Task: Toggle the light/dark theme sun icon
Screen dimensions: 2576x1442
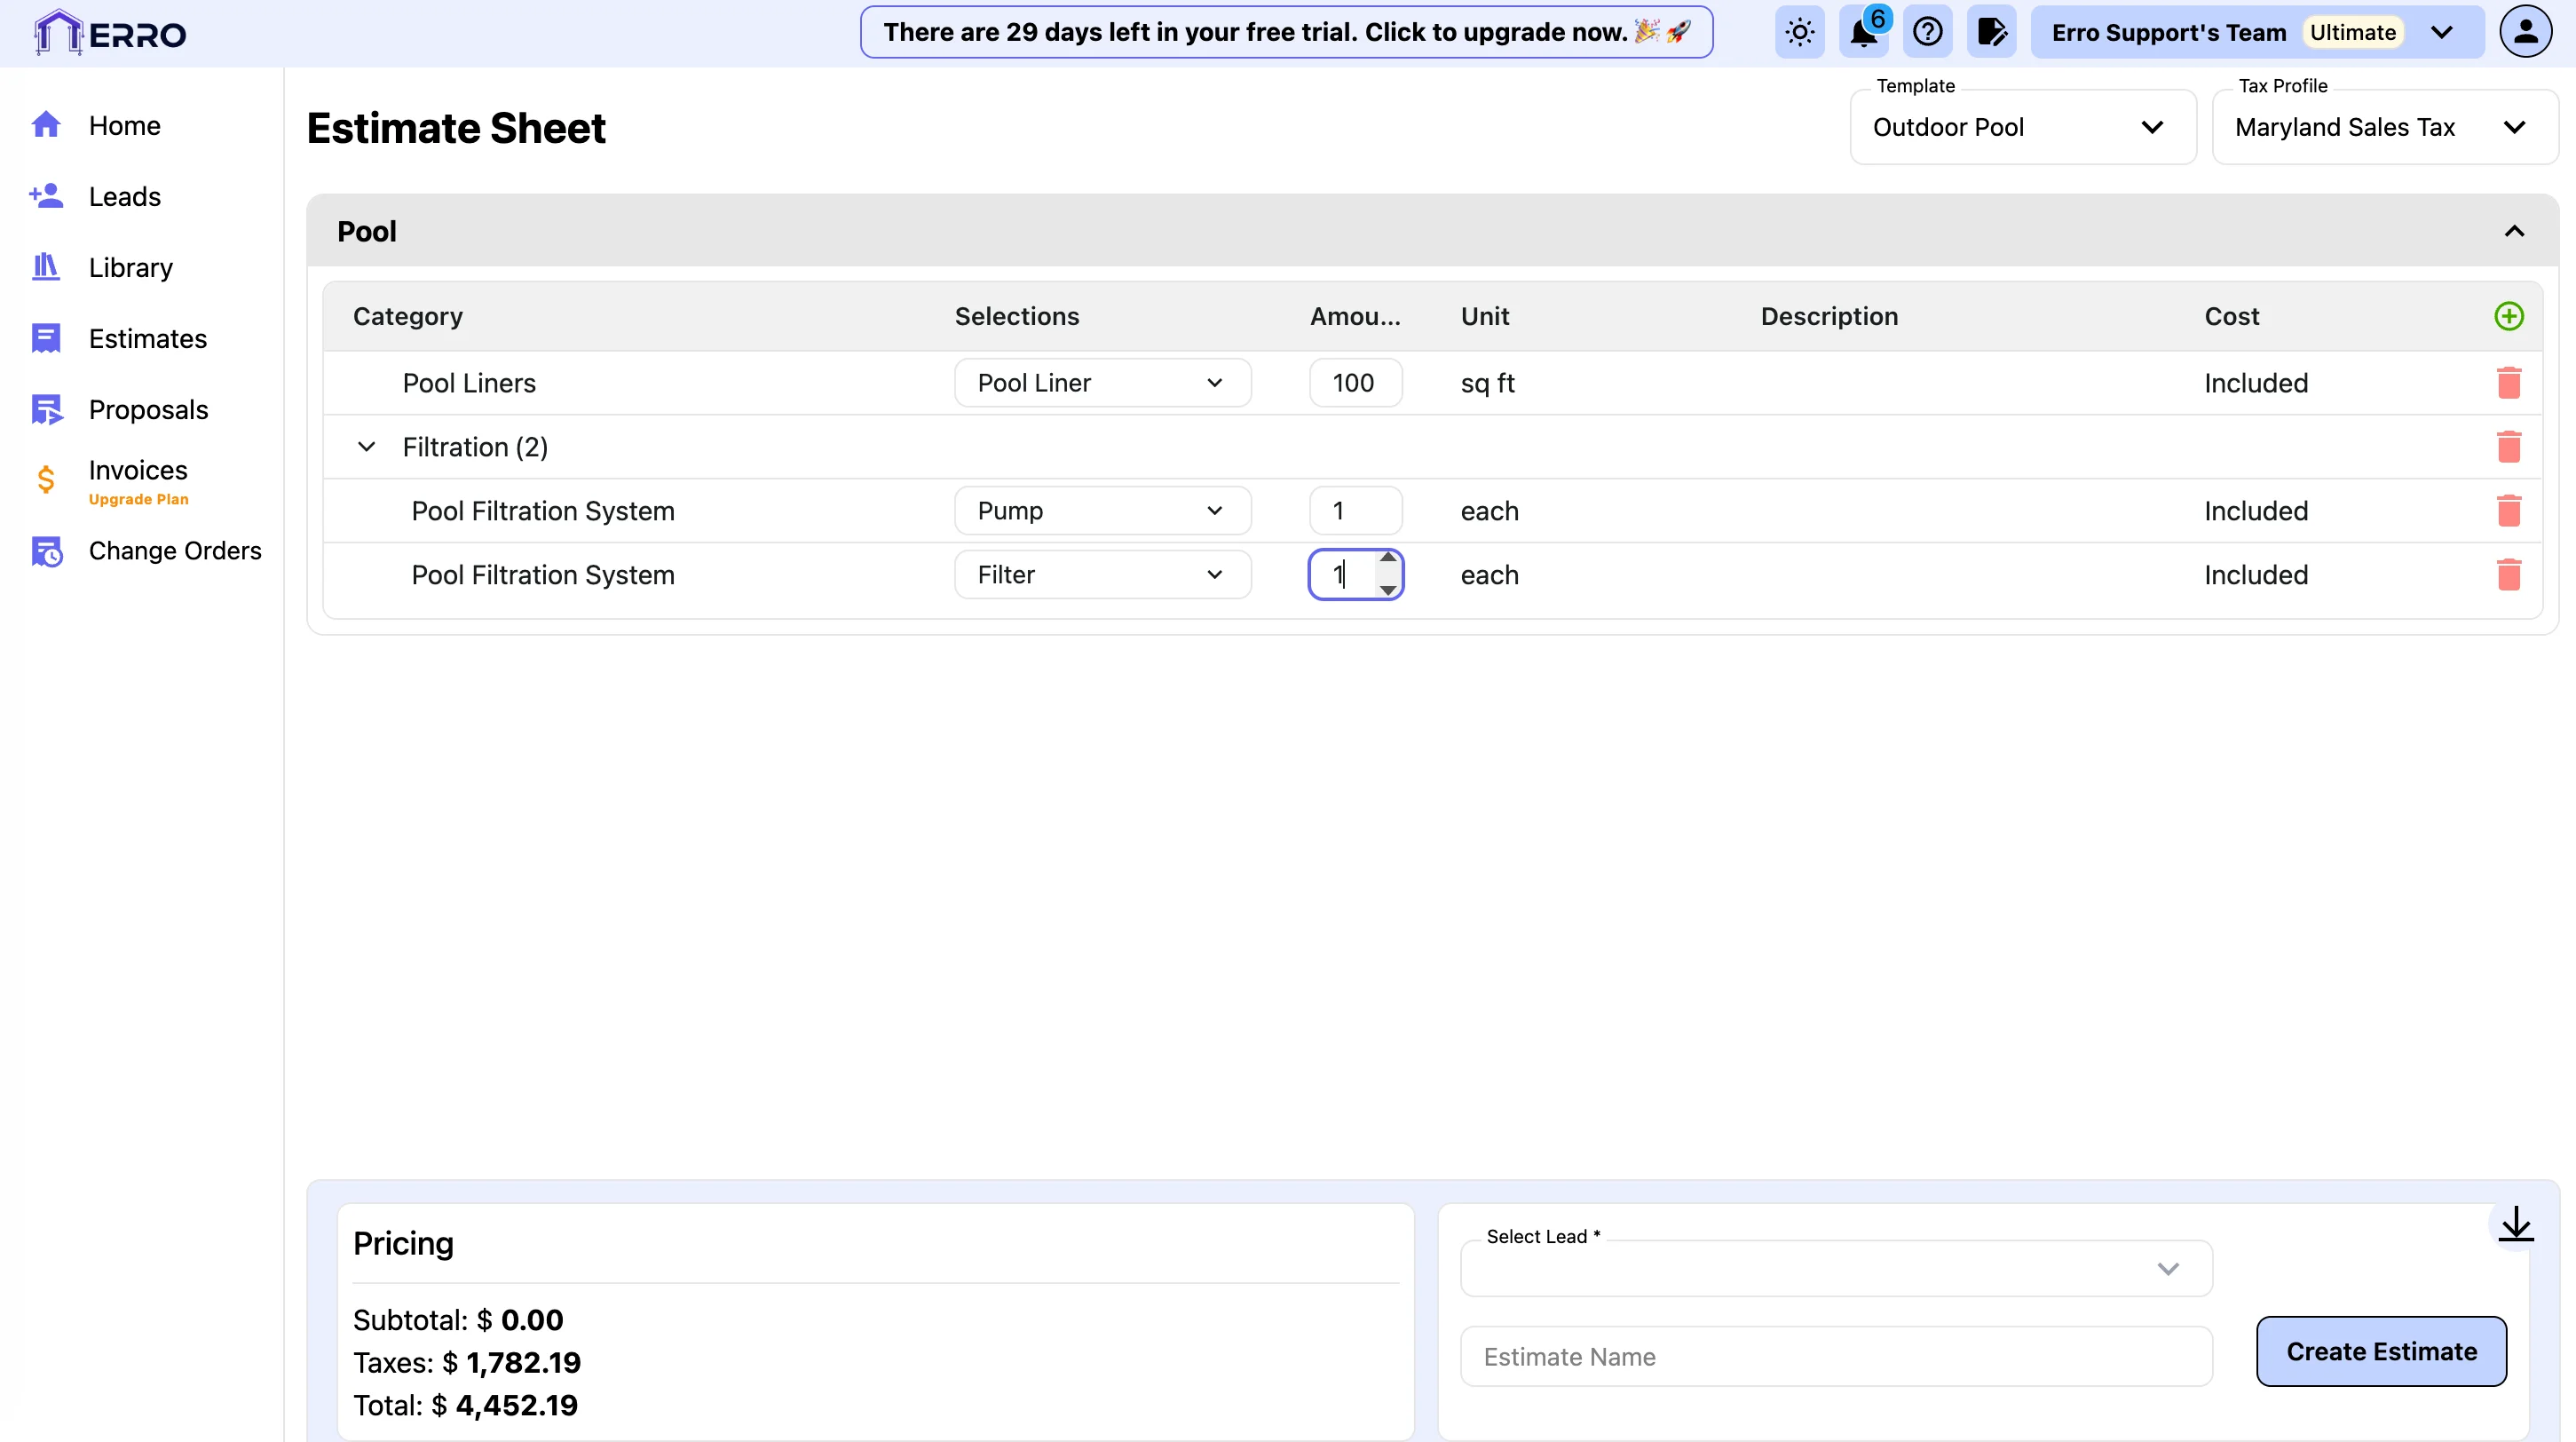Action: [1799, 32]
